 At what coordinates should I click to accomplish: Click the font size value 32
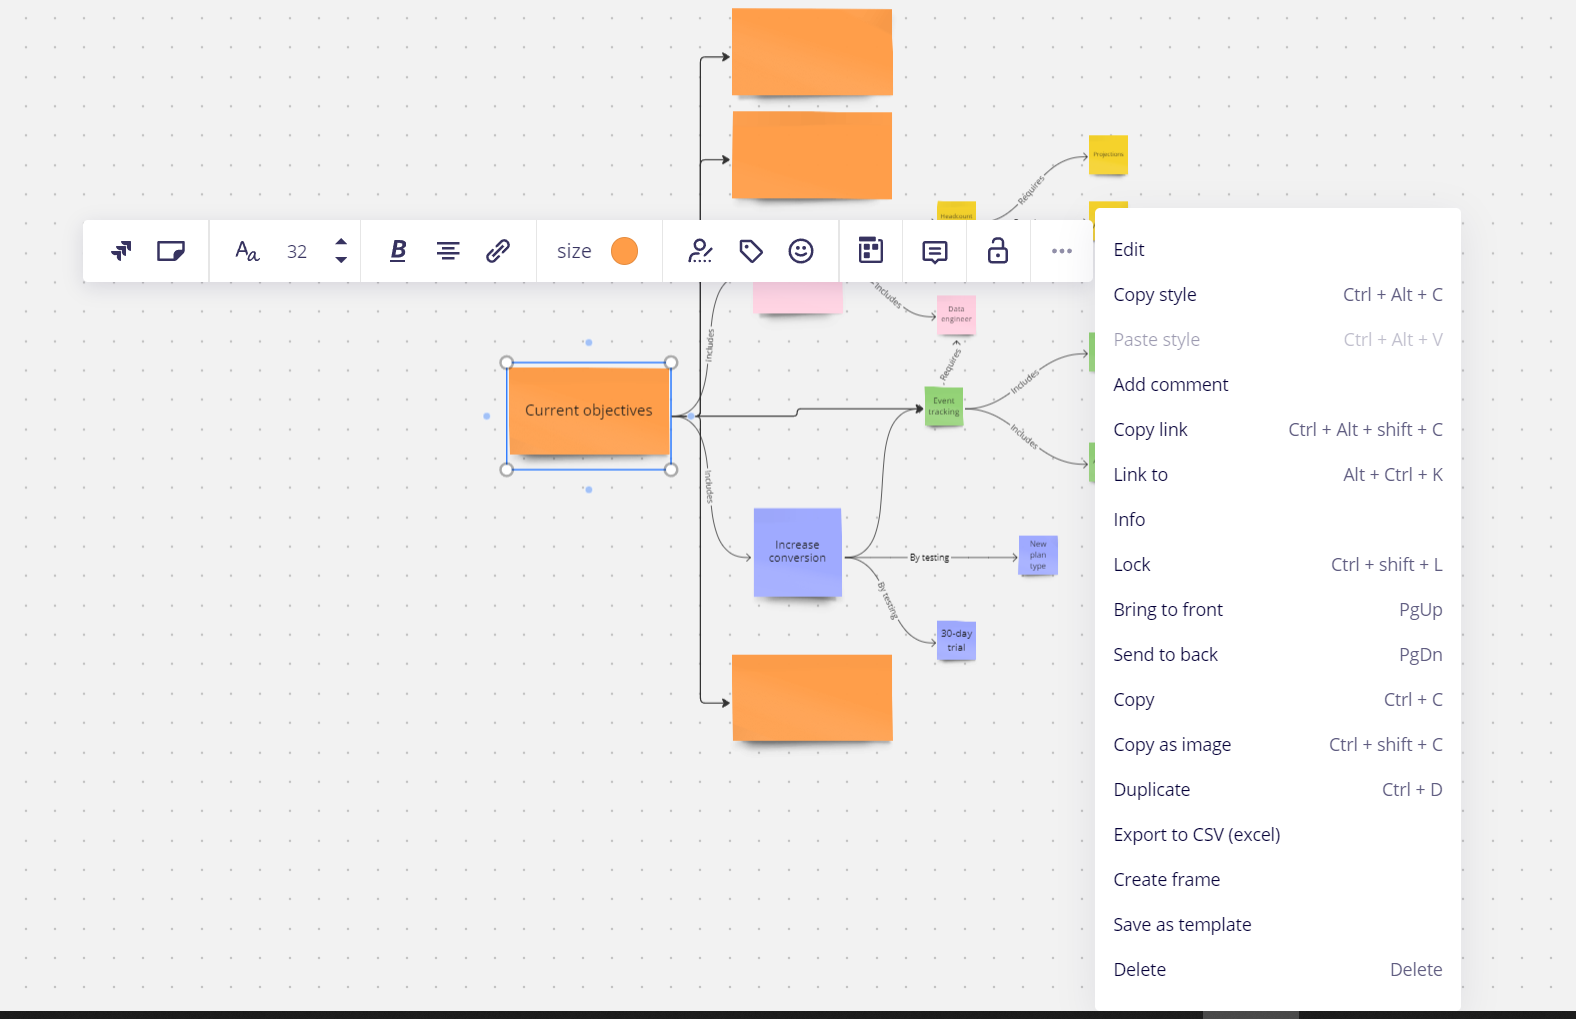point(297,252)
